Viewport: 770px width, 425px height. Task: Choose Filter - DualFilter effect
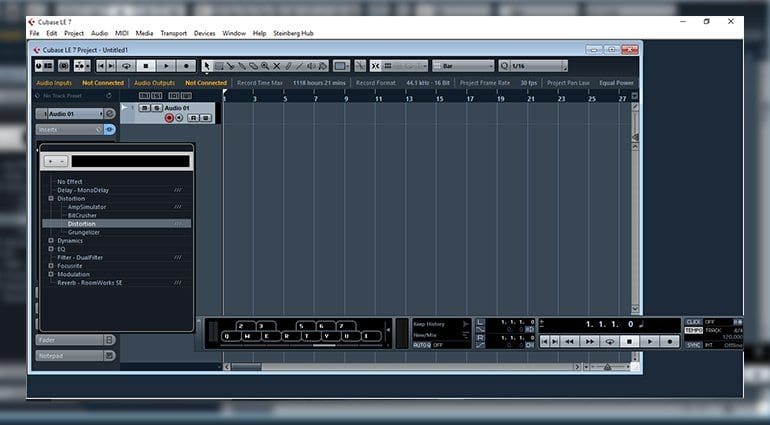pos(80,257)
